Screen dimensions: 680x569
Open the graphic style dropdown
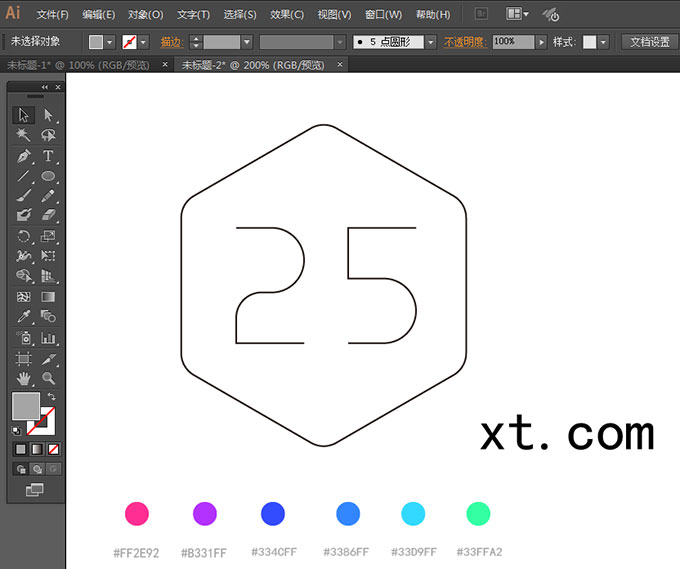coord(603,42)
